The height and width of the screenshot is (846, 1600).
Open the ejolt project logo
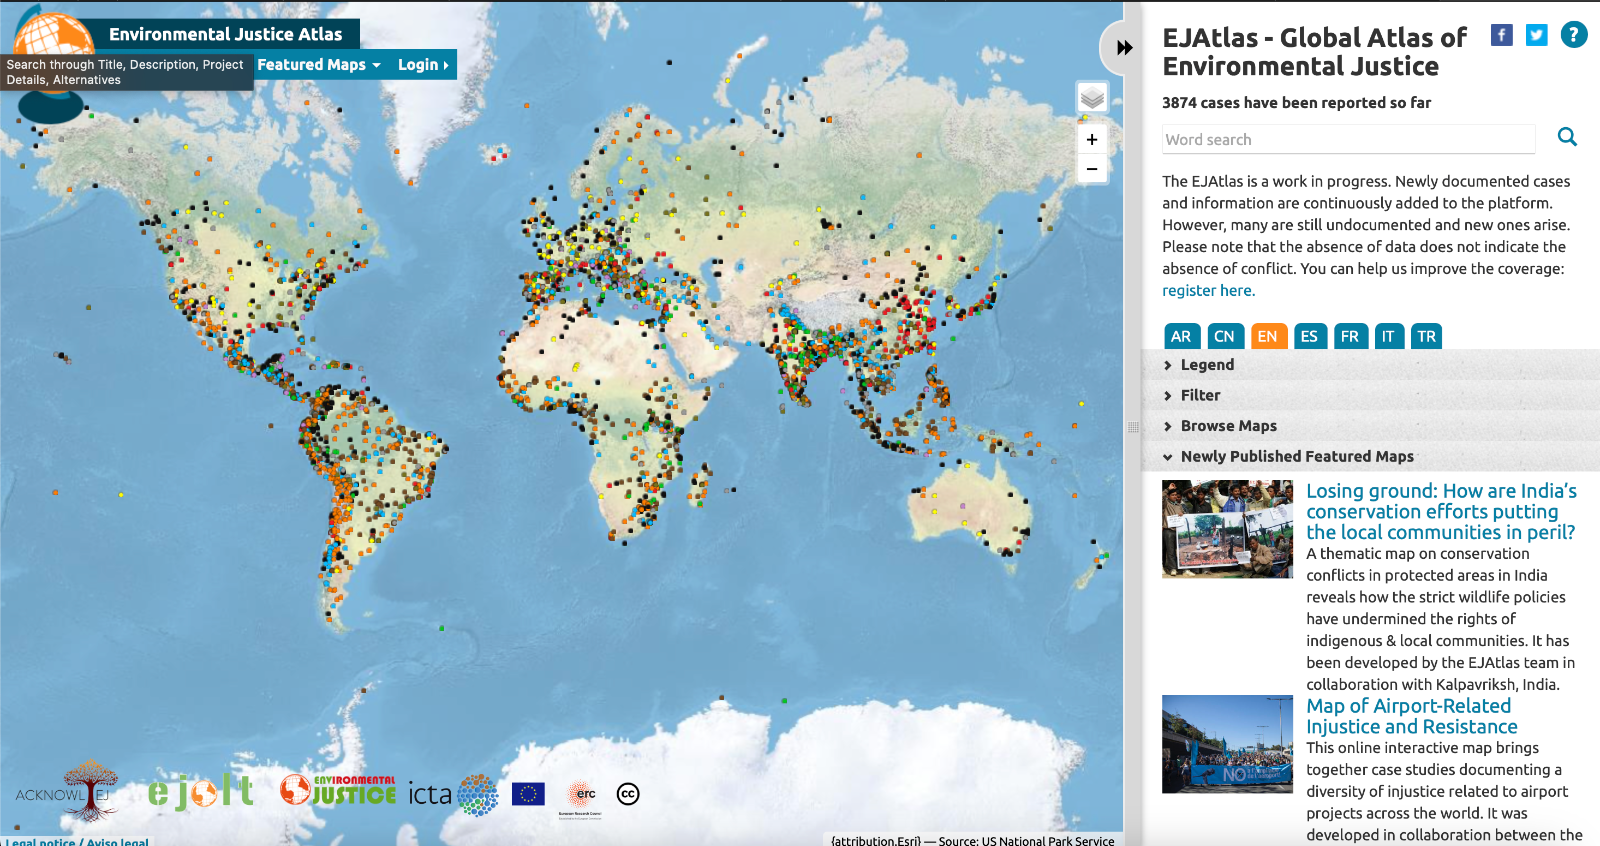click(200, 792)
